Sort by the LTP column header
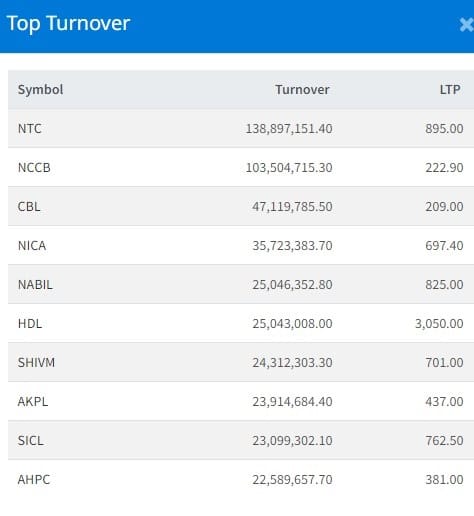Viewport: 474px width, 516px height. click(450, 89)
